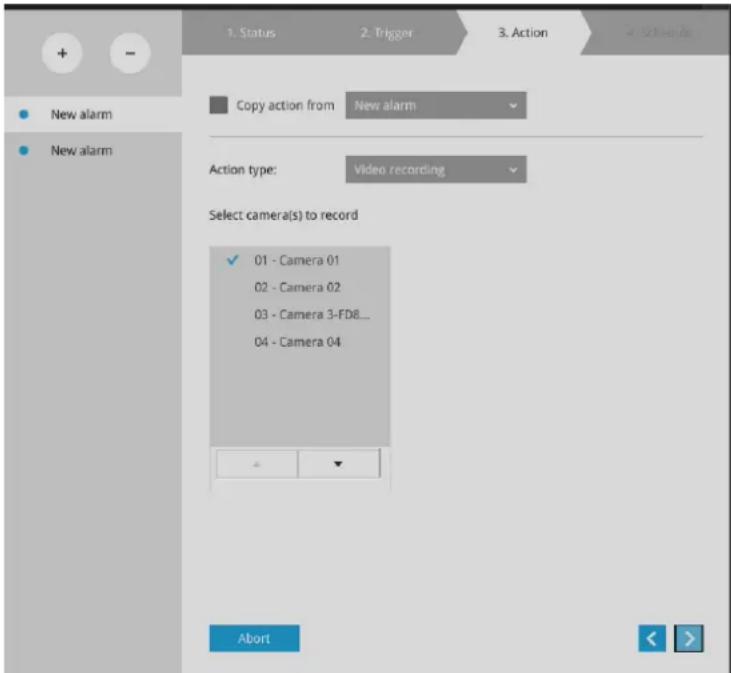This screenshot has height=673, width=731.
Task: Go back with the previous arrow button
Action: pyautogui.click(x=652, y=639)
